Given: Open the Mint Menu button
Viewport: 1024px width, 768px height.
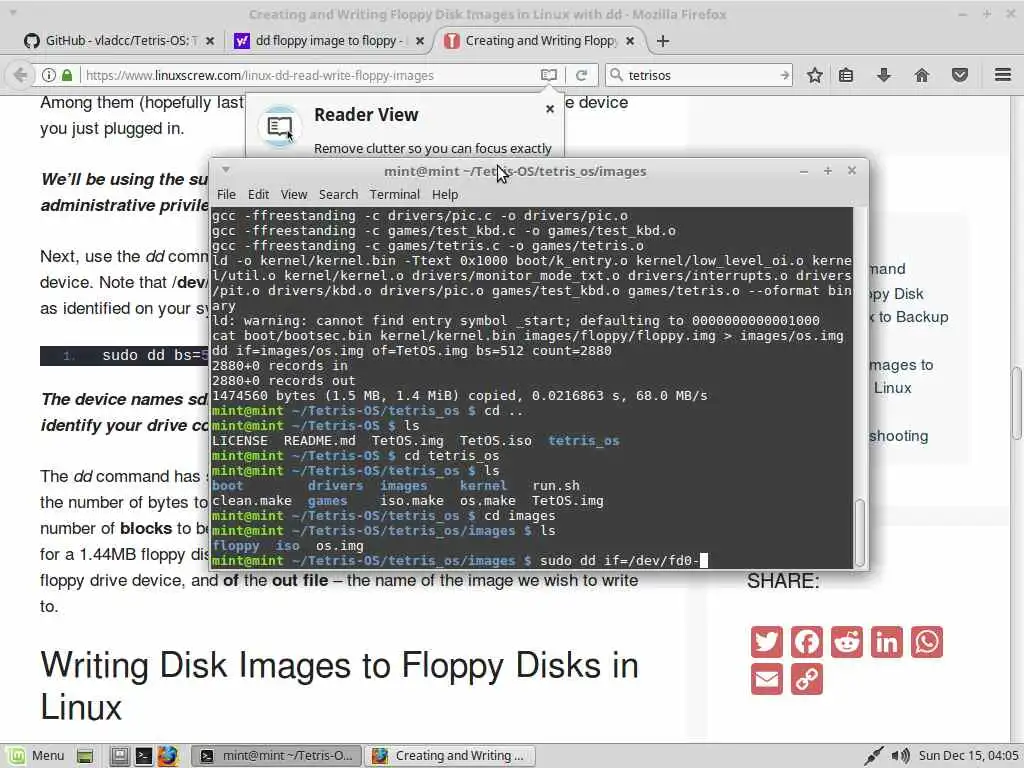Looking at the screenshot, I should 37,756.
